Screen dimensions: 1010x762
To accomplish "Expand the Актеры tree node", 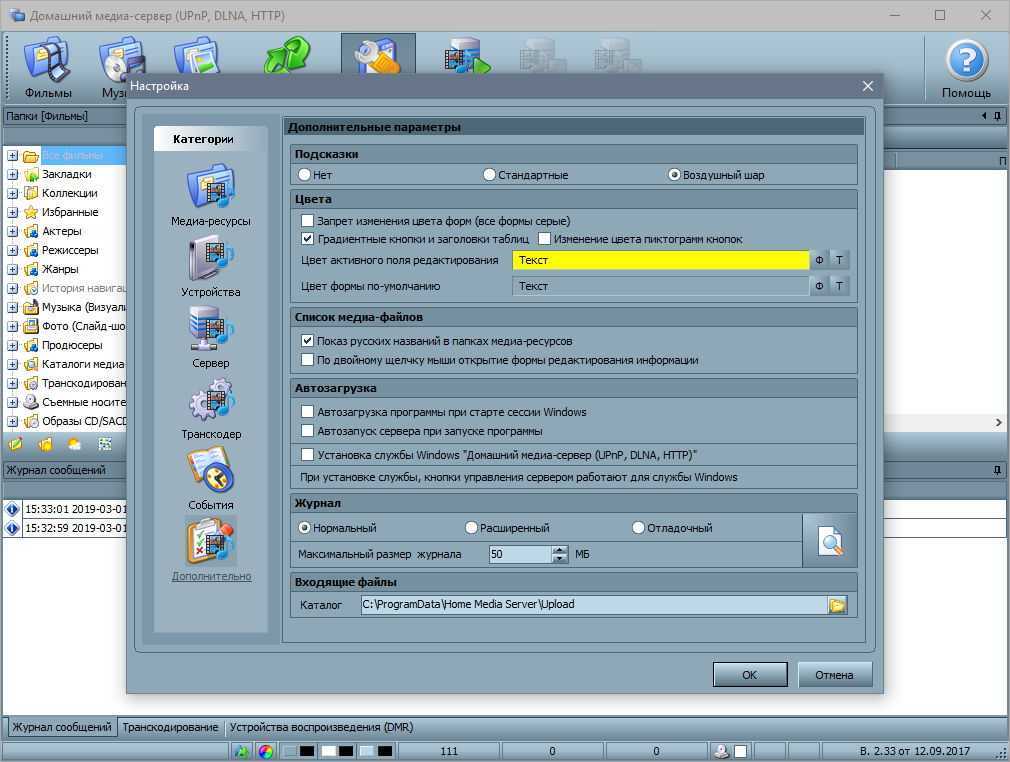I will 12,231.
